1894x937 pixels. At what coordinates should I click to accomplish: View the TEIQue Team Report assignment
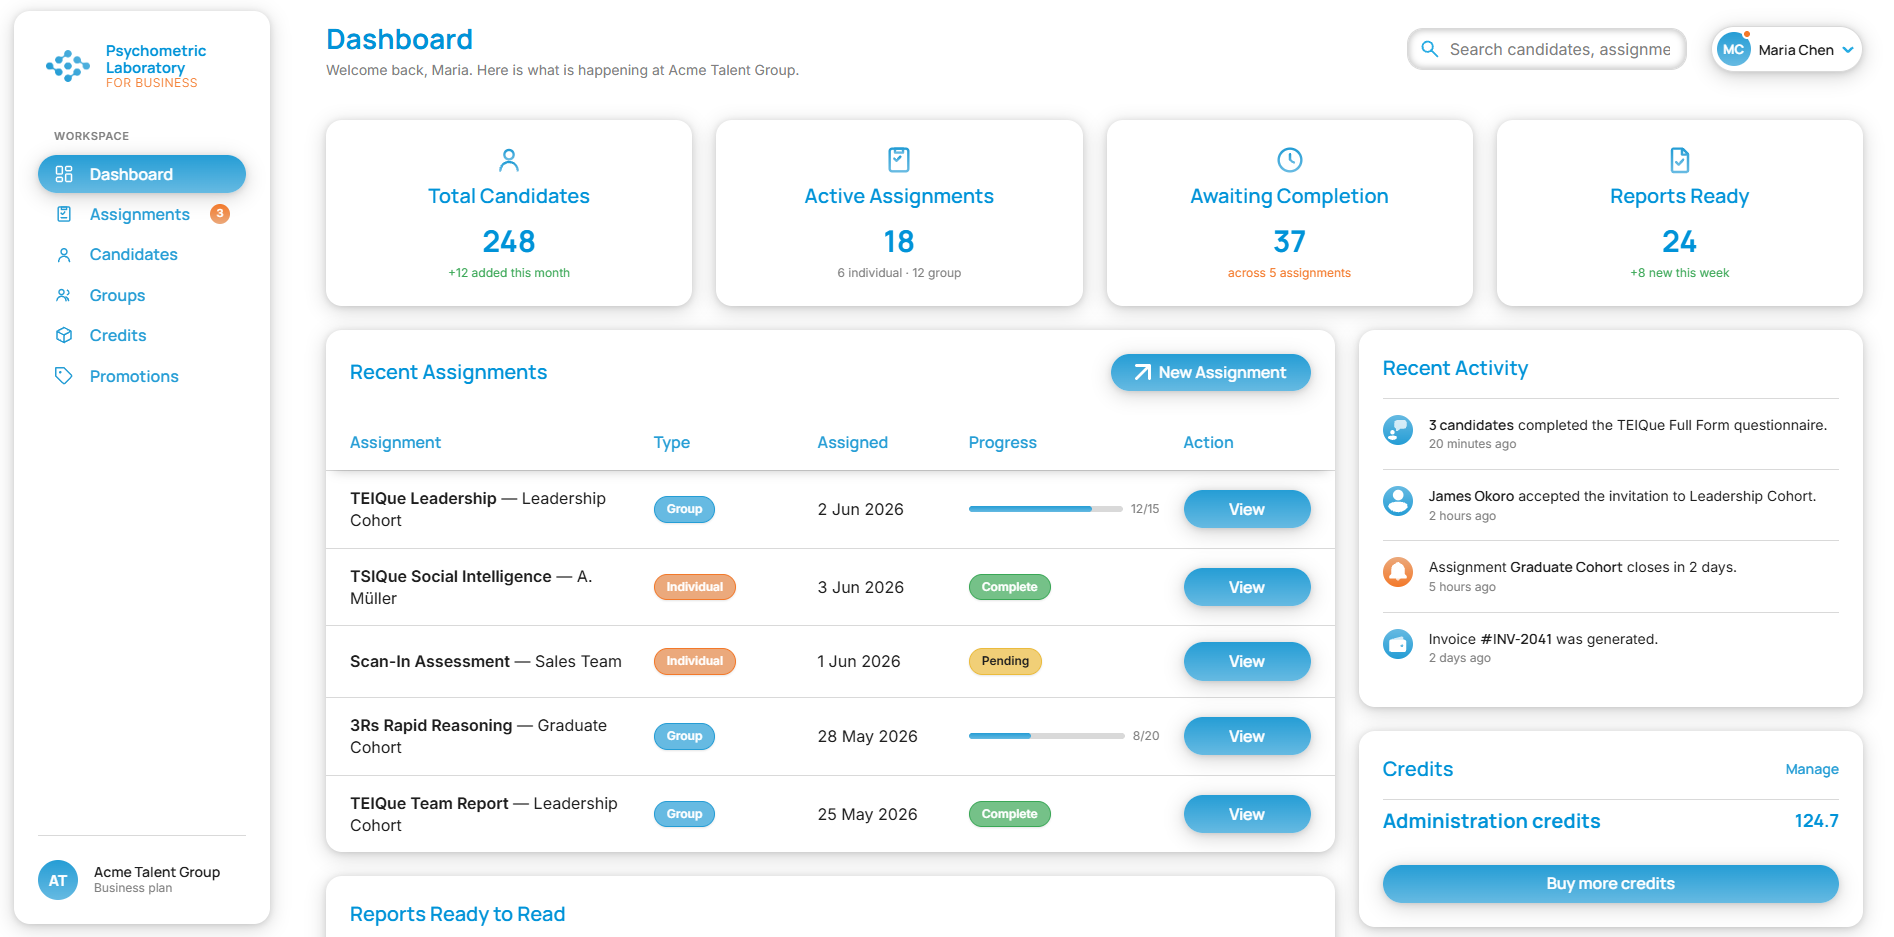1247,814
